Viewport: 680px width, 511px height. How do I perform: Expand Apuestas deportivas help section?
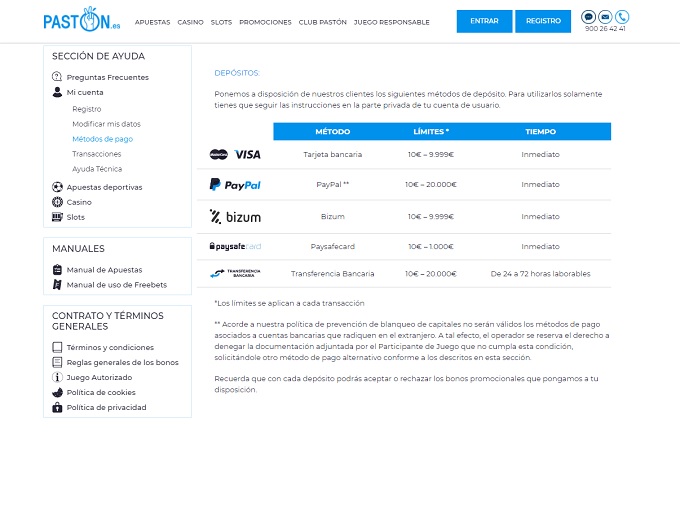[x=104, y=187]
